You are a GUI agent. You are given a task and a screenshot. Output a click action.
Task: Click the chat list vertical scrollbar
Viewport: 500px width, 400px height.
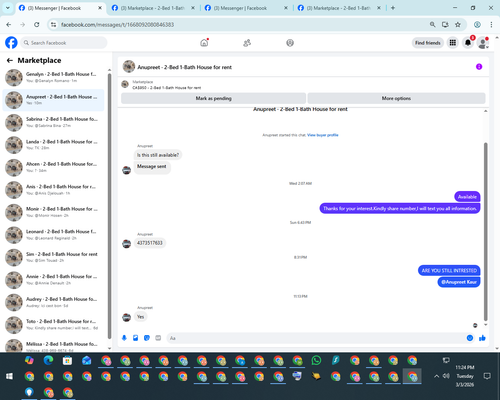point(109,207)
